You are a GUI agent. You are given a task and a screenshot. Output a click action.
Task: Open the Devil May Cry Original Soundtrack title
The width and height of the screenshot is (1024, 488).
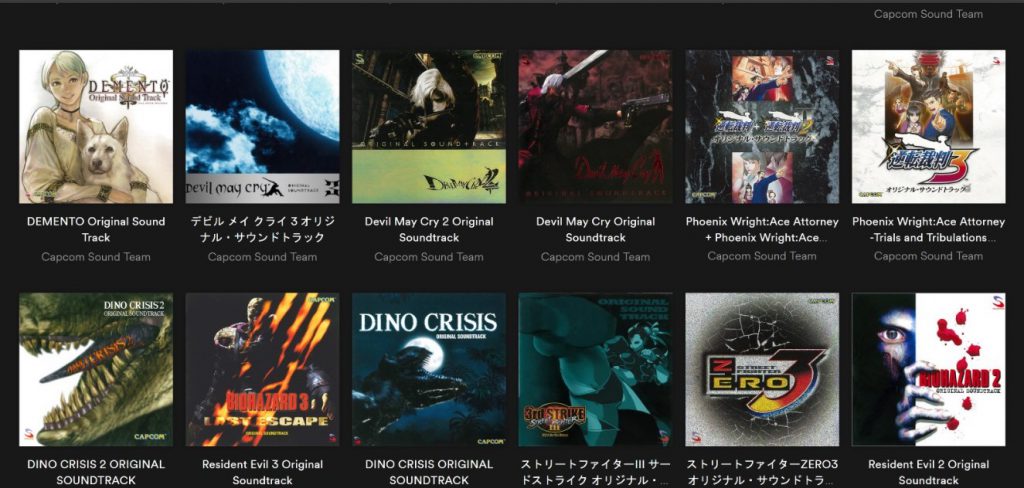pos(596,229)
